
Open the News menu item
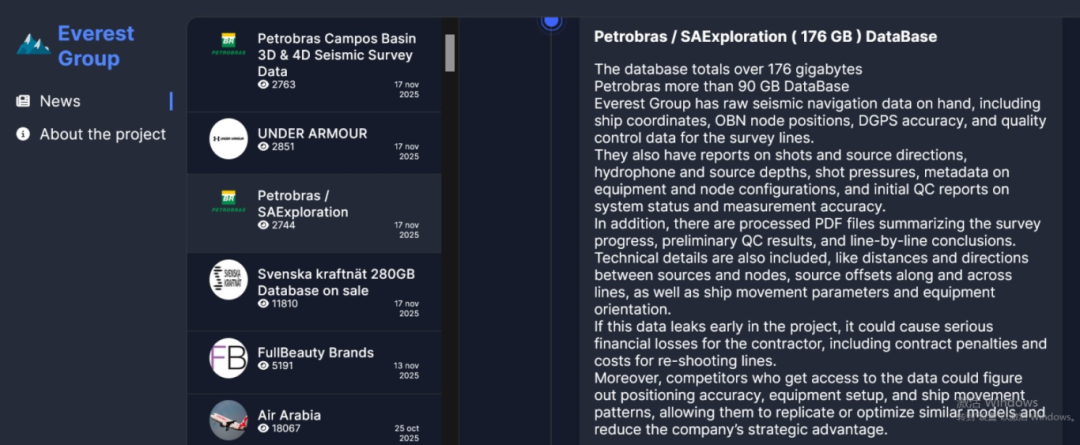point(60,101)
